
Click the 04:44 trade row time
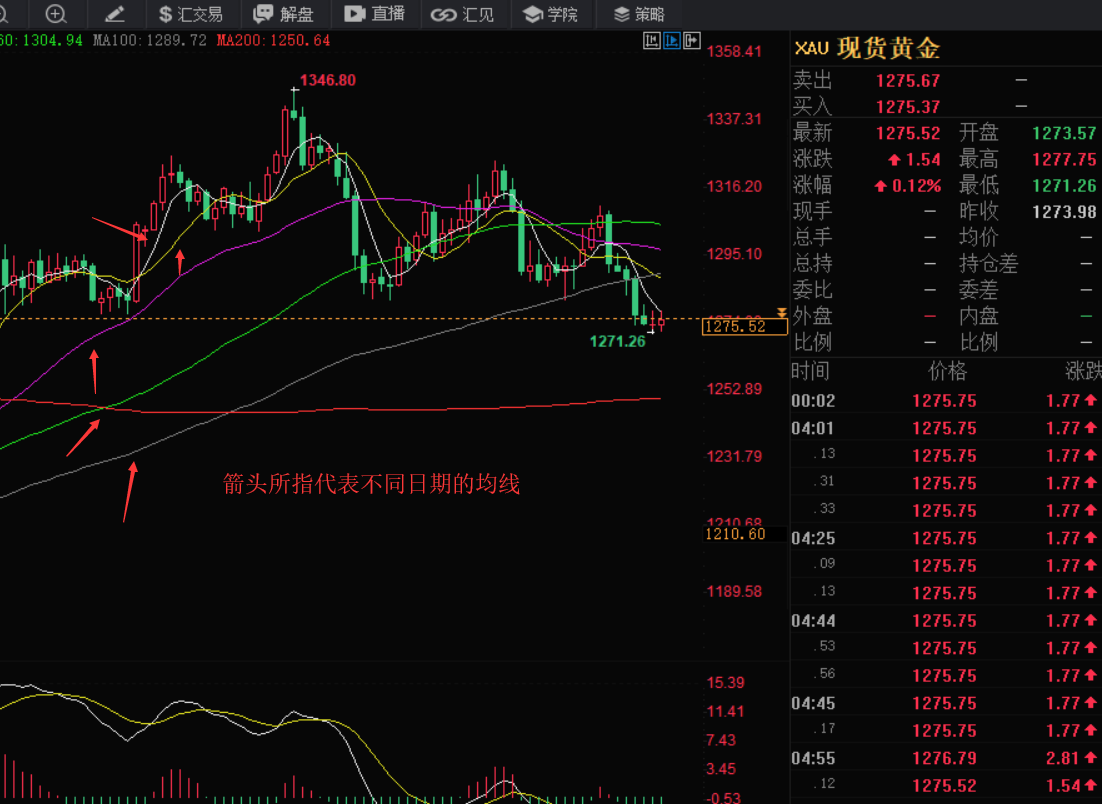click(x=813, y=621)
